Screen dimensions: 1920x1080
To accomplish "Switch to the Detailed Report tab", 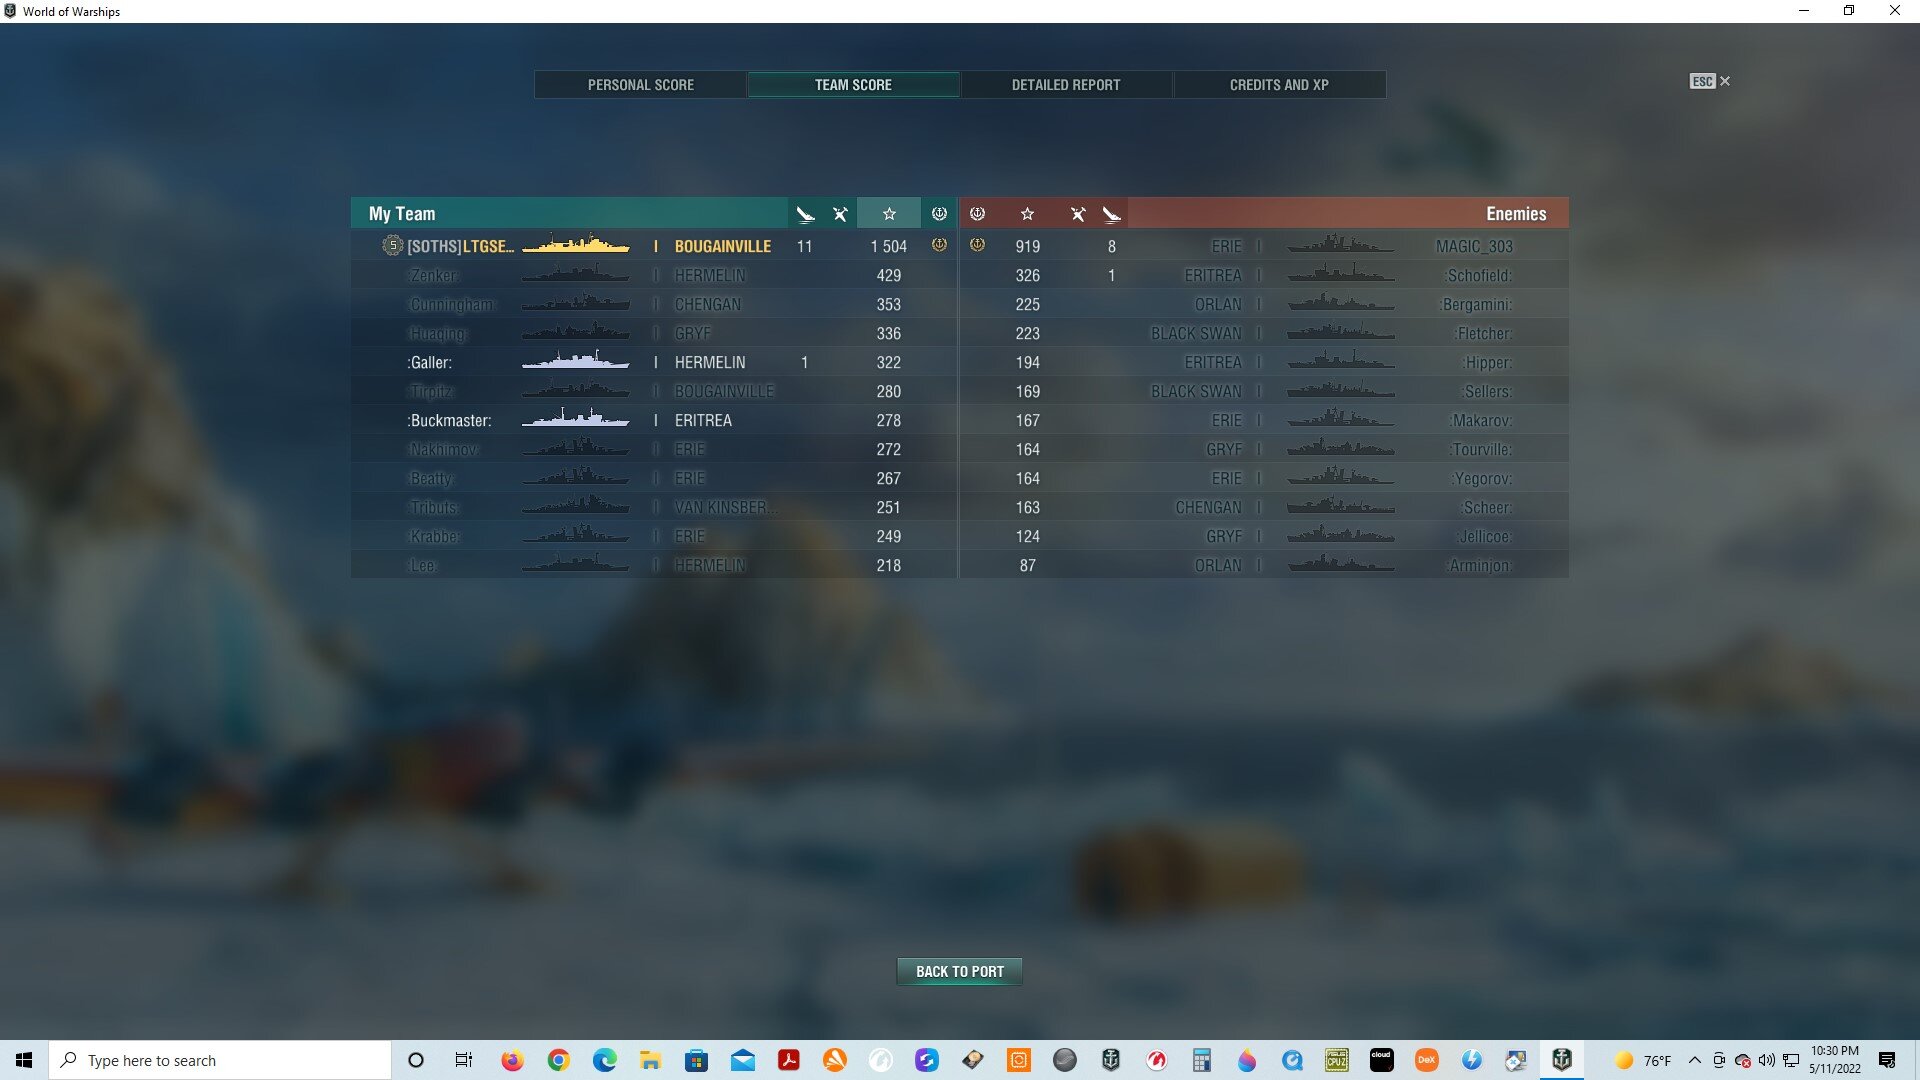I will click(1066, 85).
